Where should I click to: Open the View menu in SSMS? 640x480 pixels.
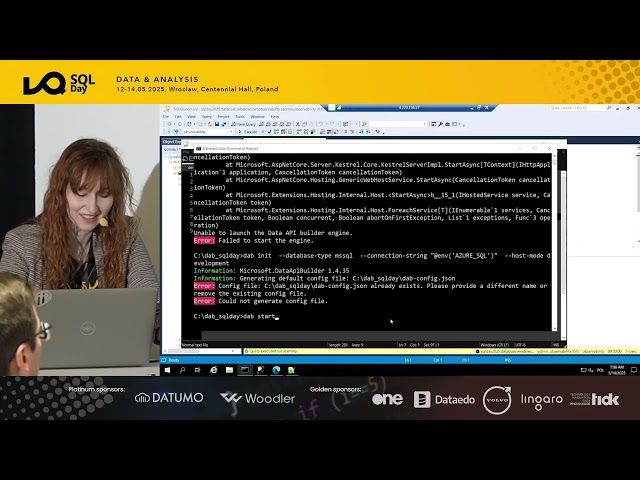pyautogui.click(x=191, y=117)
